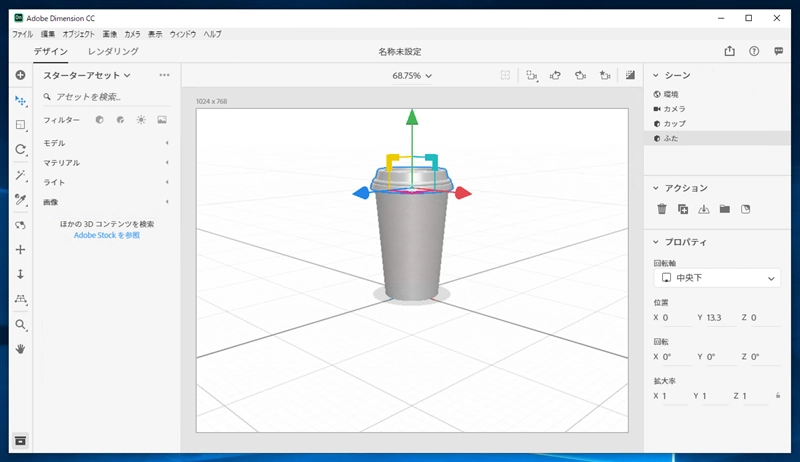This screenshot has height=462, width=800.
Task: Select カップ in the scene list
Action: point(717,123)
